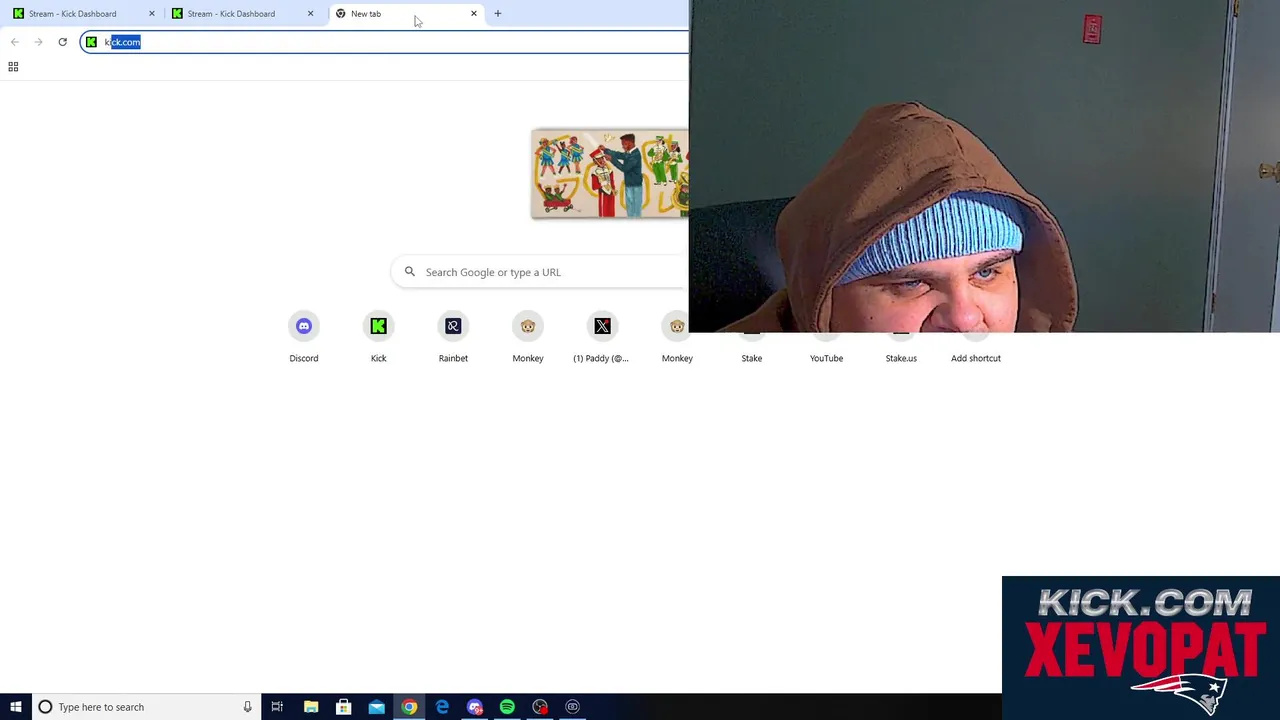Open Microsoft Edge from taskbar
This screenshot has width=1280, height=720.
pyautogui.click(x=442, y=707)
